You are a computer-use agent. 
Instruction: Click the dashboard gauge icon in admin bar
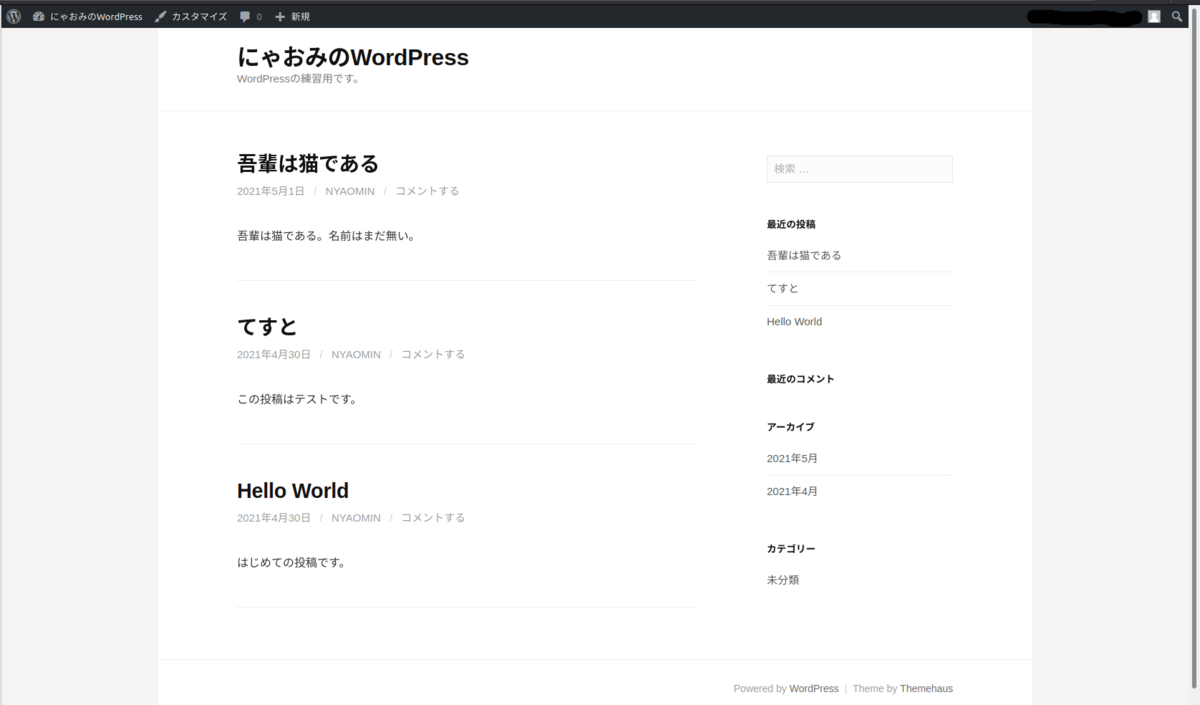click(x=39, y=17)
